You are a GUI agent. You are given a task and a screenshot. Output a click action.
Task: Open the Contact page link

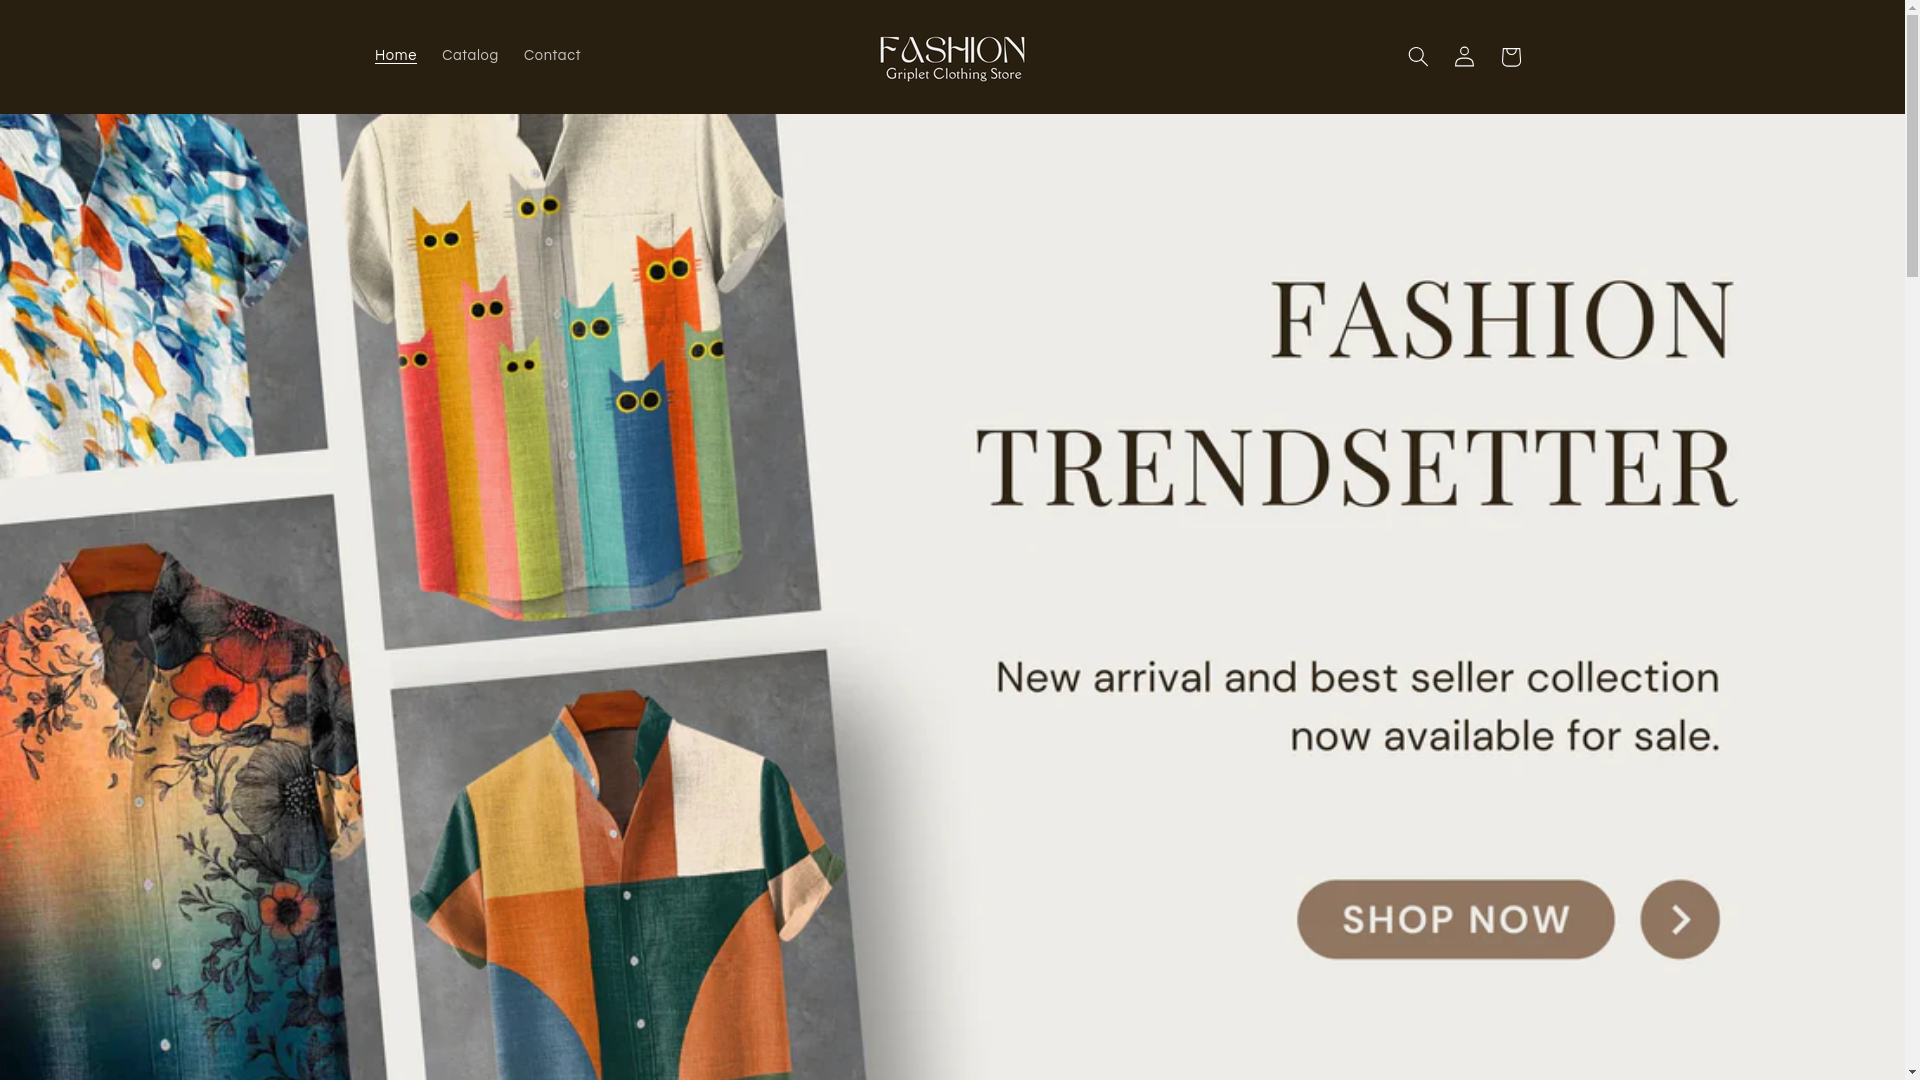pos(552,56)
